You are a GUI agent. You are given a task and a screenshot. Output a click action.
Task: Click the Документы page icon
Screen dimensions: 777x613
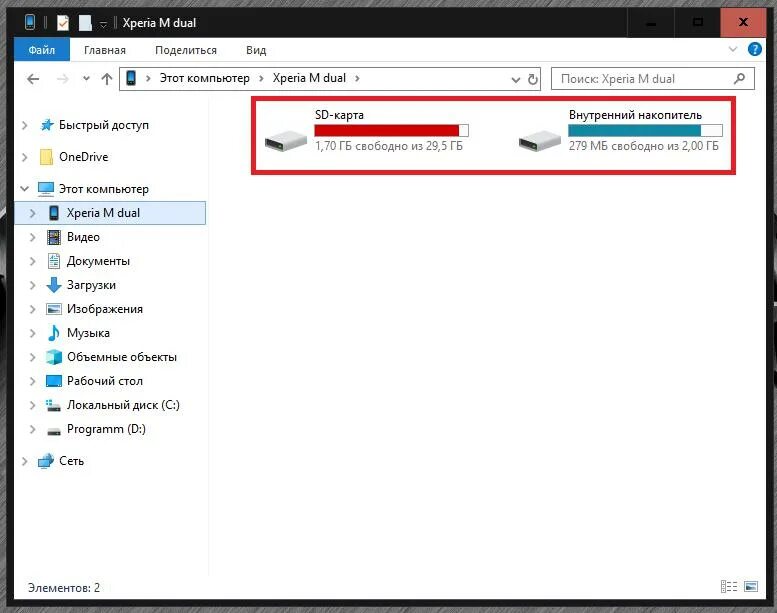click(x=54, y=261)
